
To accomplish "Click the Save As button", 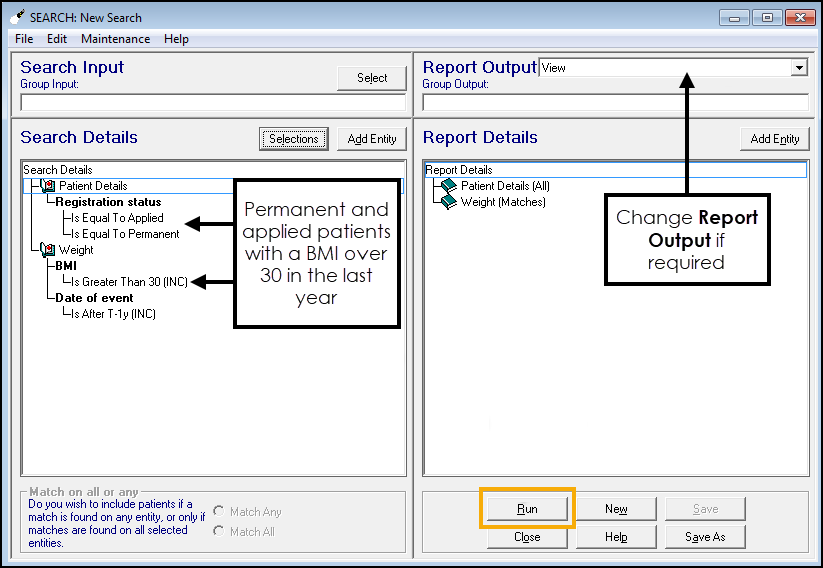I will [705, 537].
